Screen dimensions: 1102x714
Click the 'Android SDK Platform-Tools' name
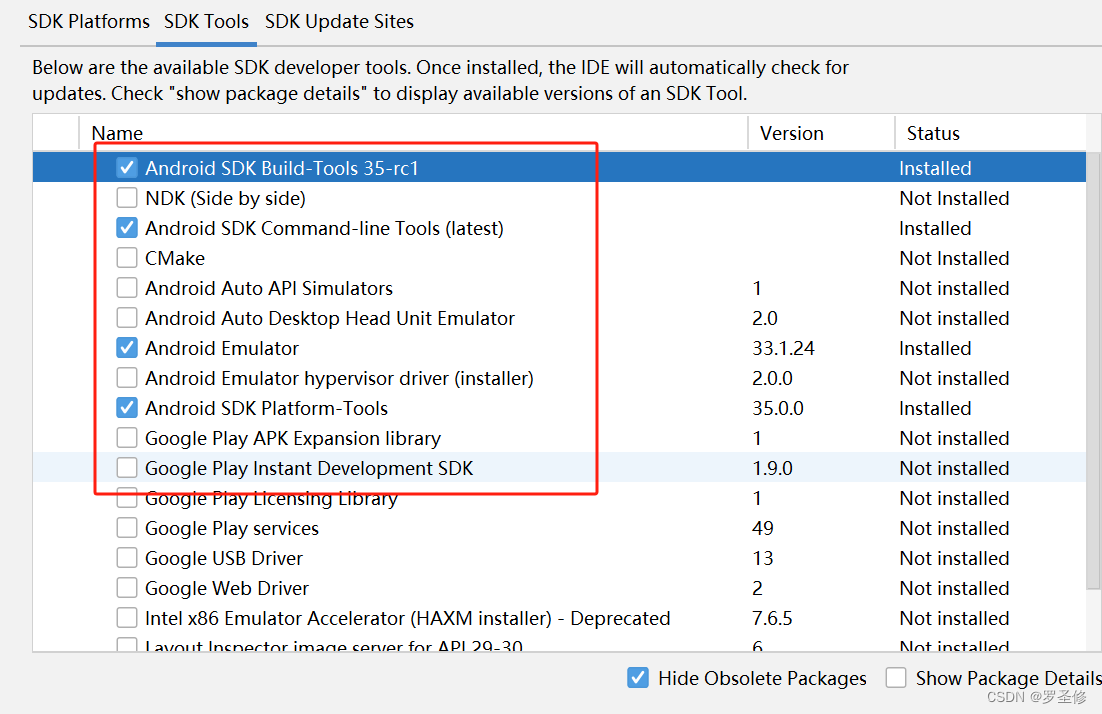coord(266,408)
